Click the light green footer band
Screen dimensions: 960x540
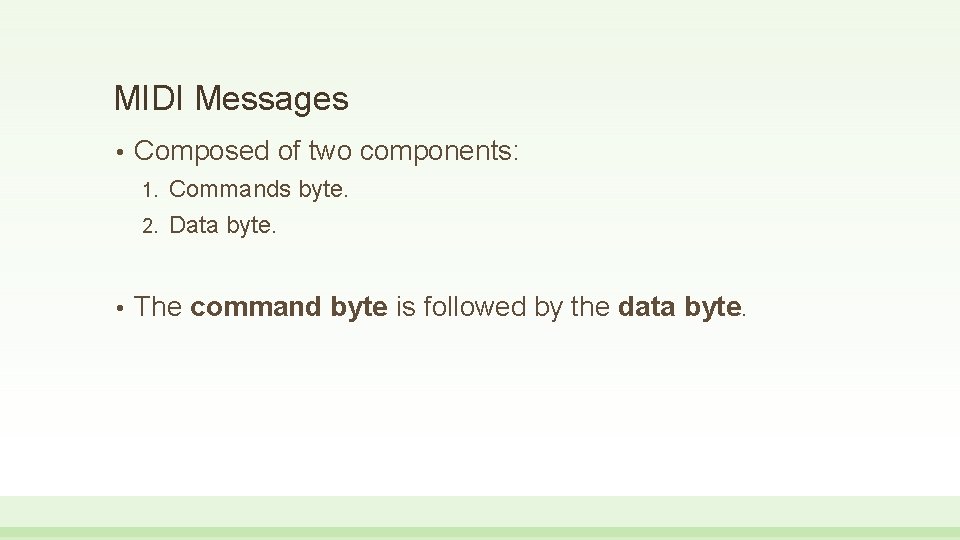480,511
